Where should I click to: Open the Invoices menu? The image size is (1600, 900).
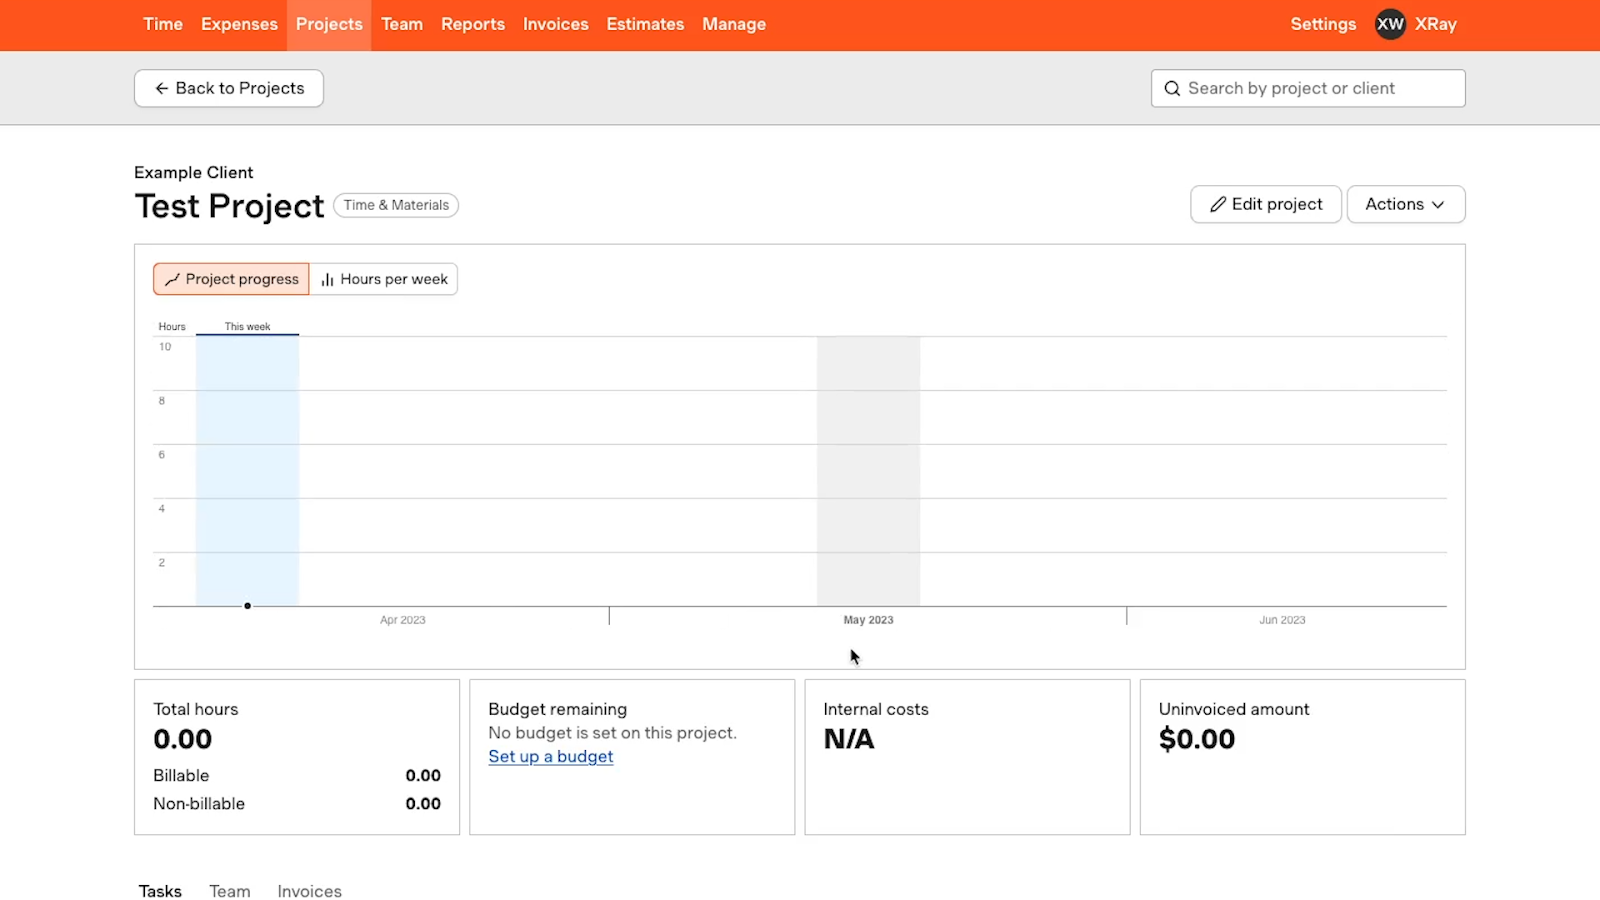pos(555,24)
